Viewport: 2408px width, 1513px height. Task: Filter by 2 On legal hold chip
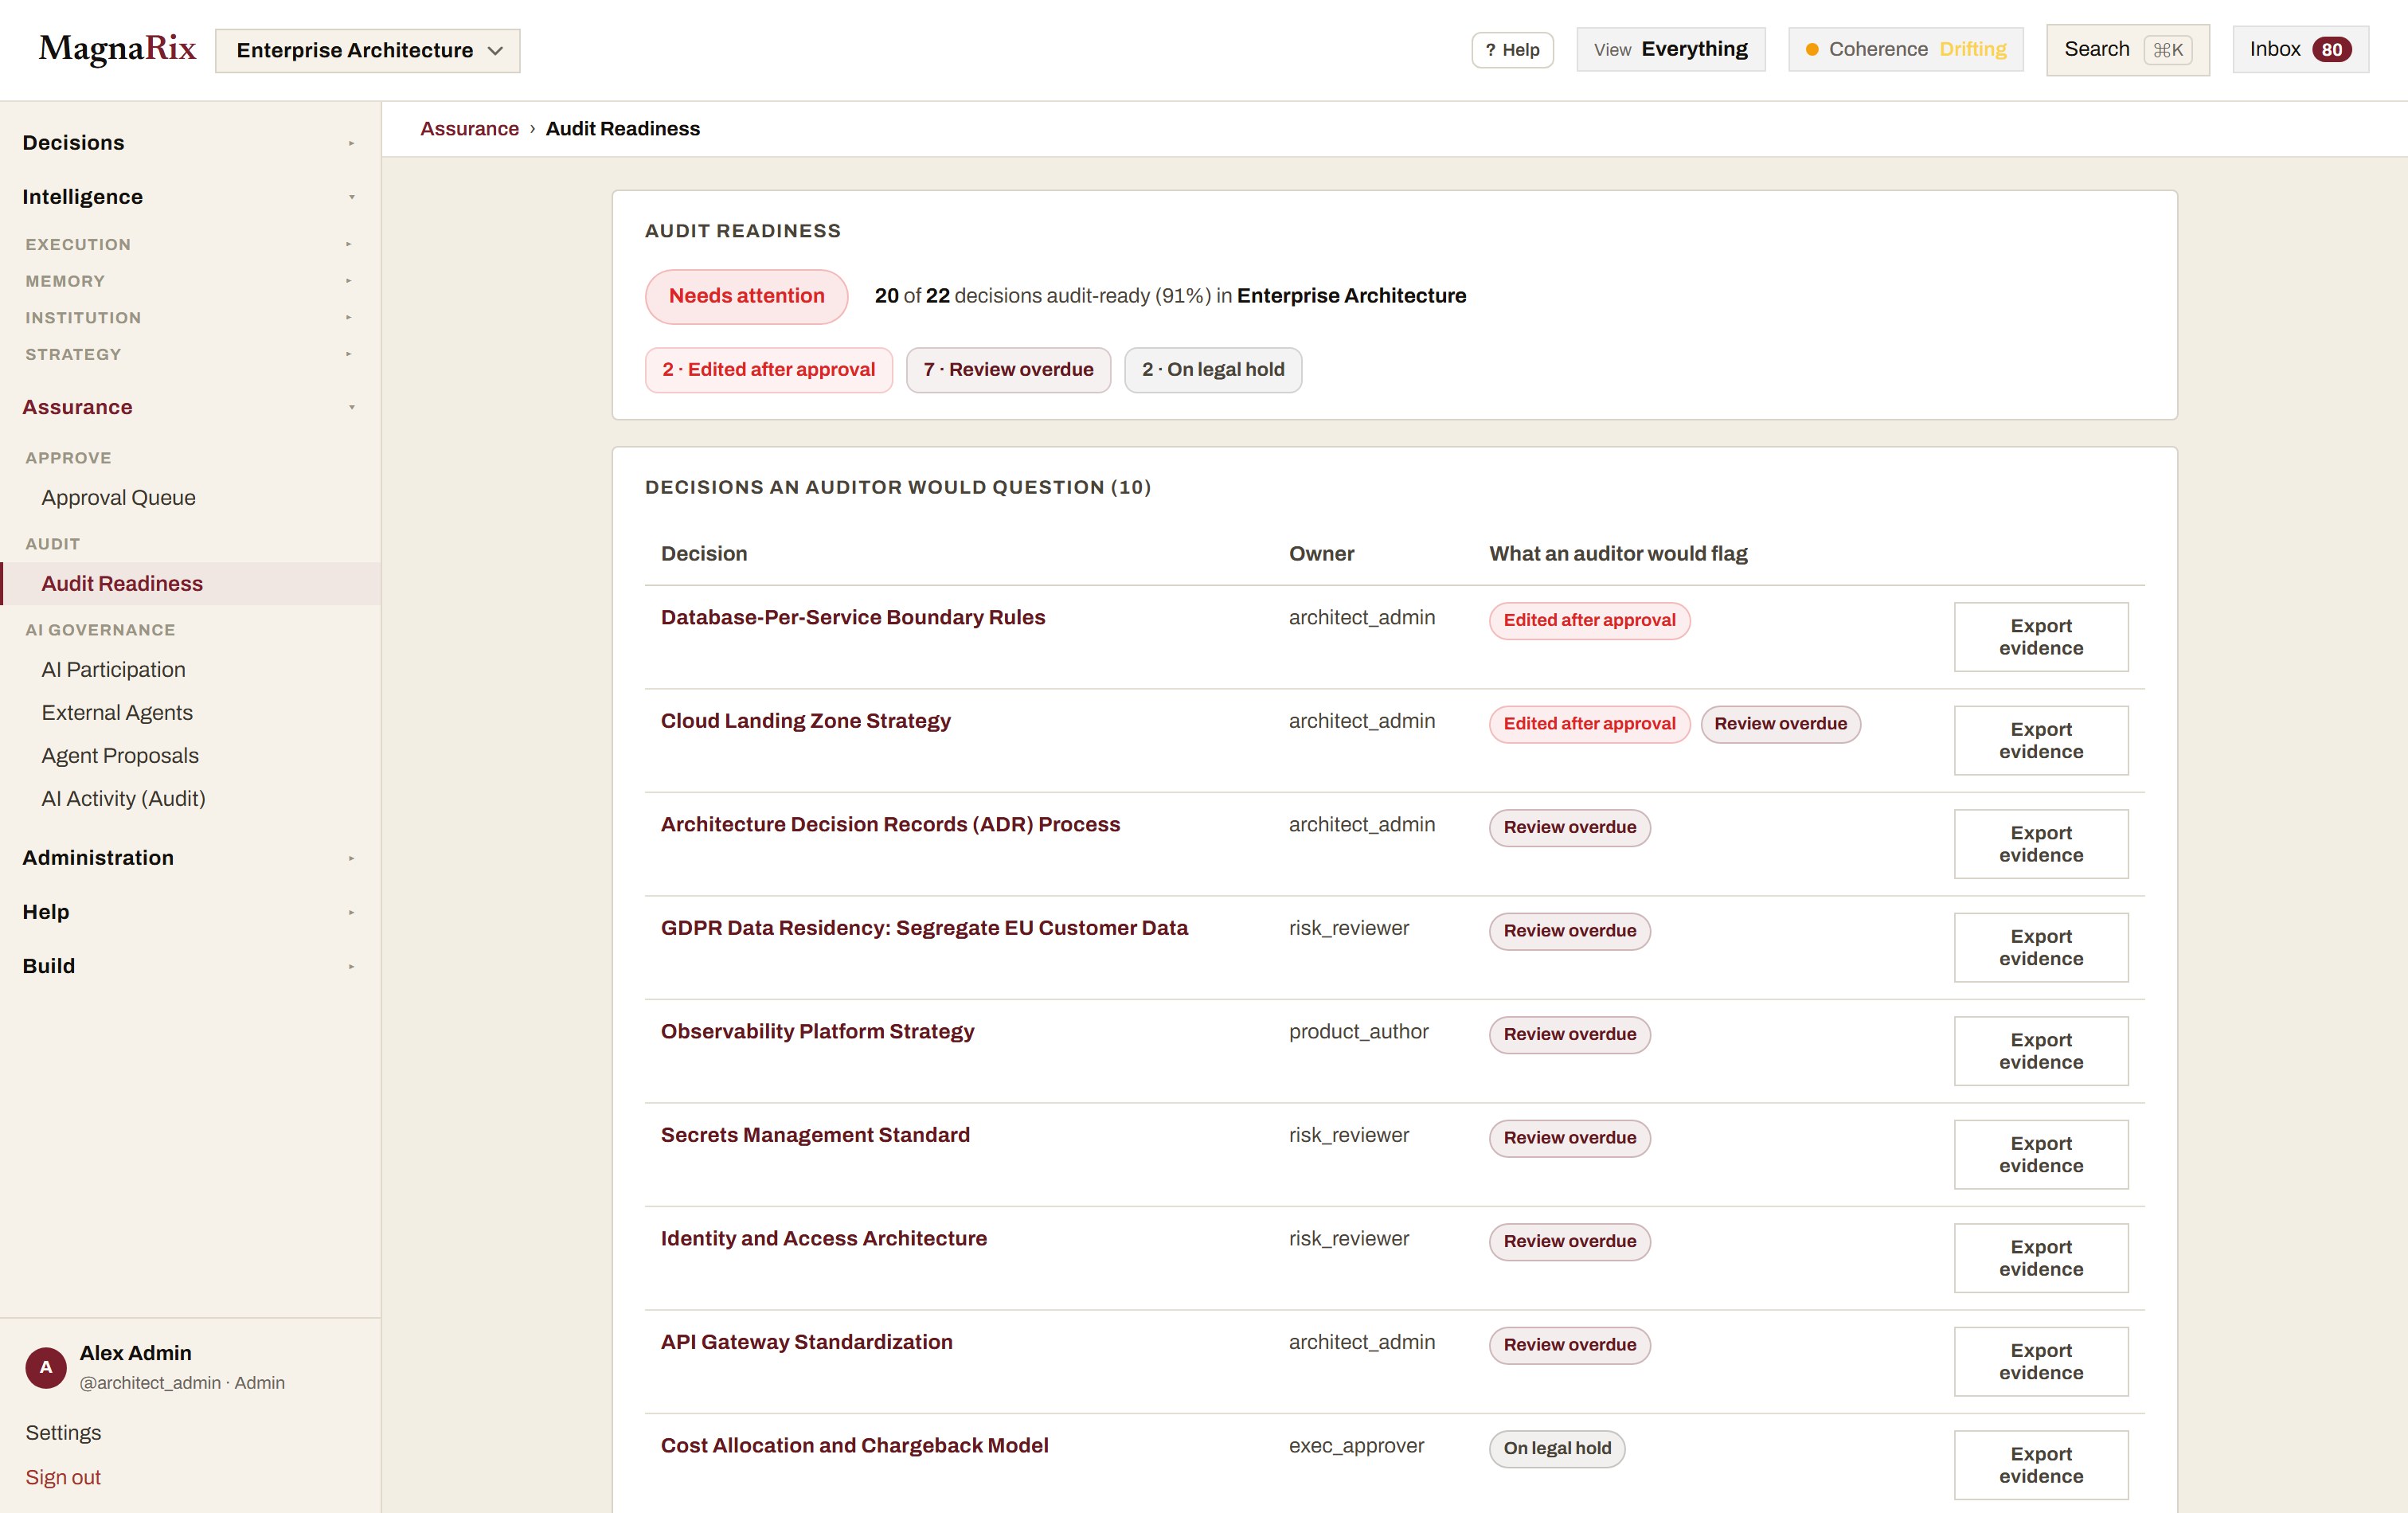(x=1212, y=370)
